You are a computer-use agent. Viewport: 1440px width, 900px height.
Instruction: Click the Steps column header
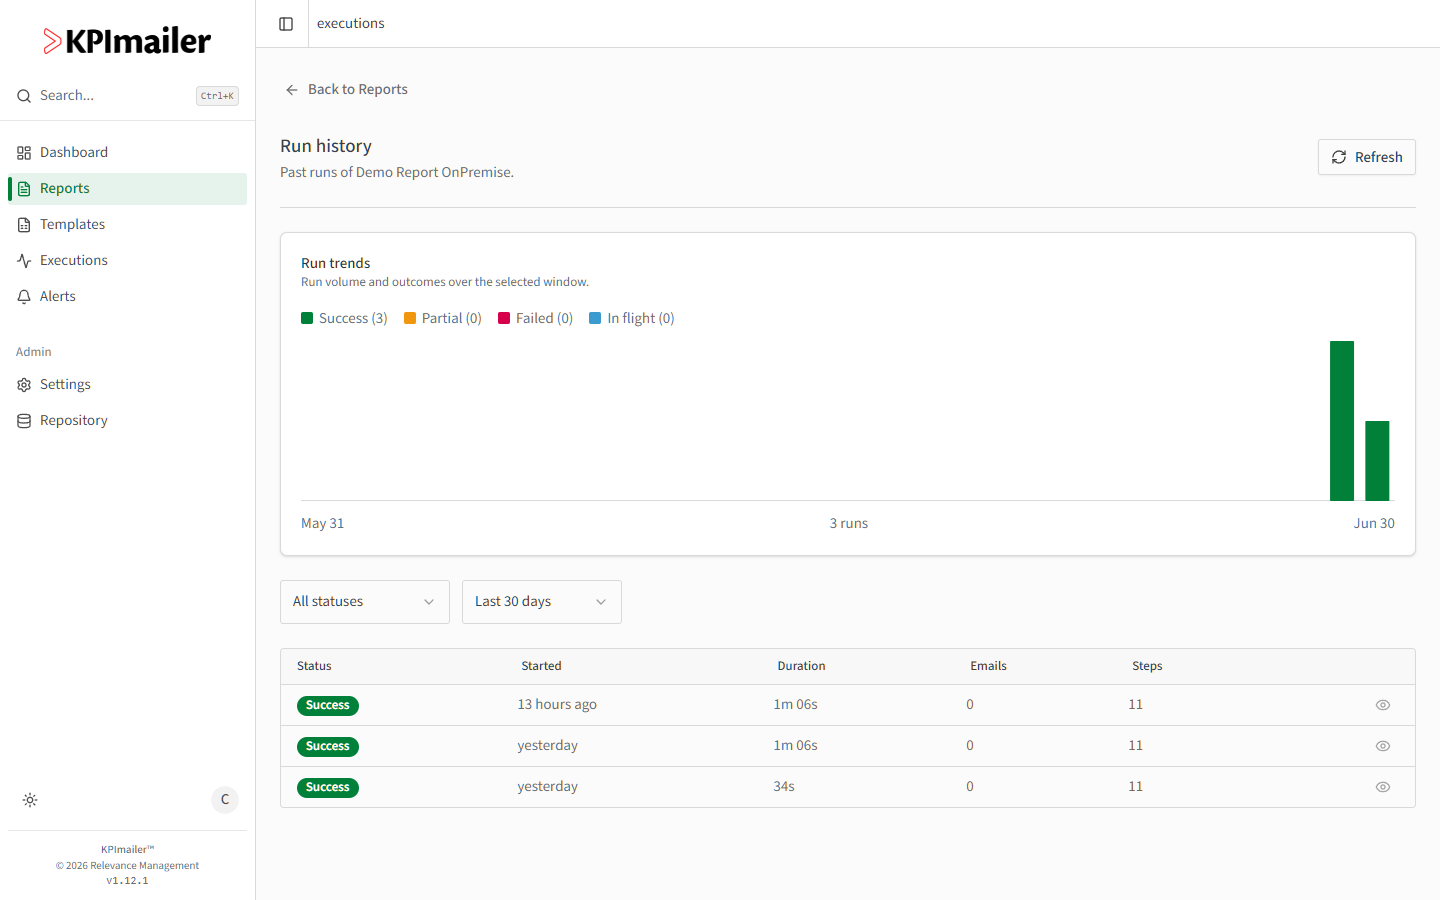click(x=1147, y=666)
